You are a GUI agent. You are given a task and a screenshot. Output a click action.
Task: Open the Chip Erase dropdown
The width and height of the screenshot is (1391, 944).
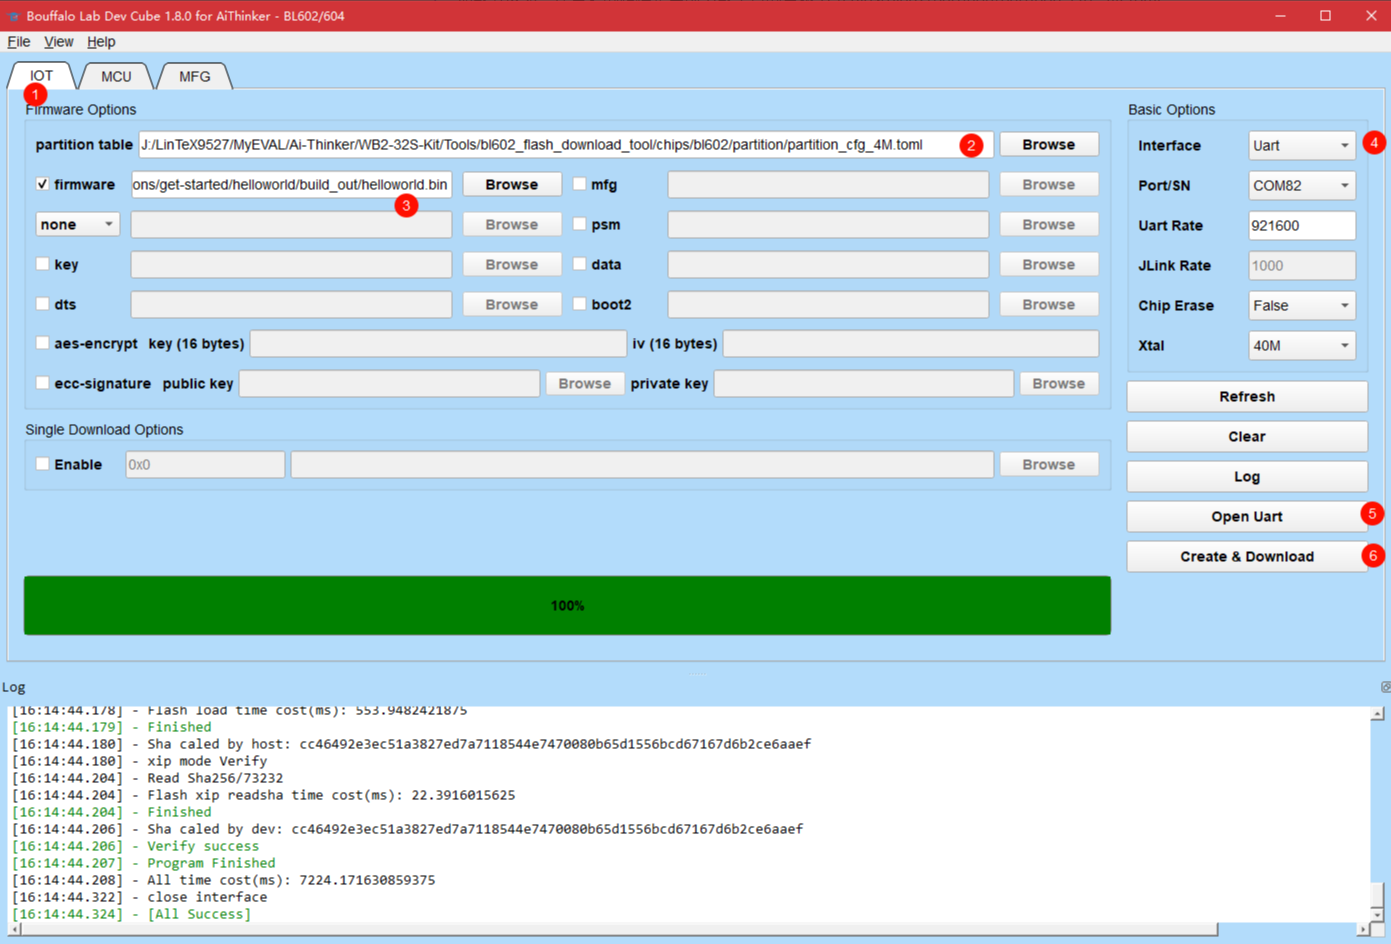pos(1301,305)
